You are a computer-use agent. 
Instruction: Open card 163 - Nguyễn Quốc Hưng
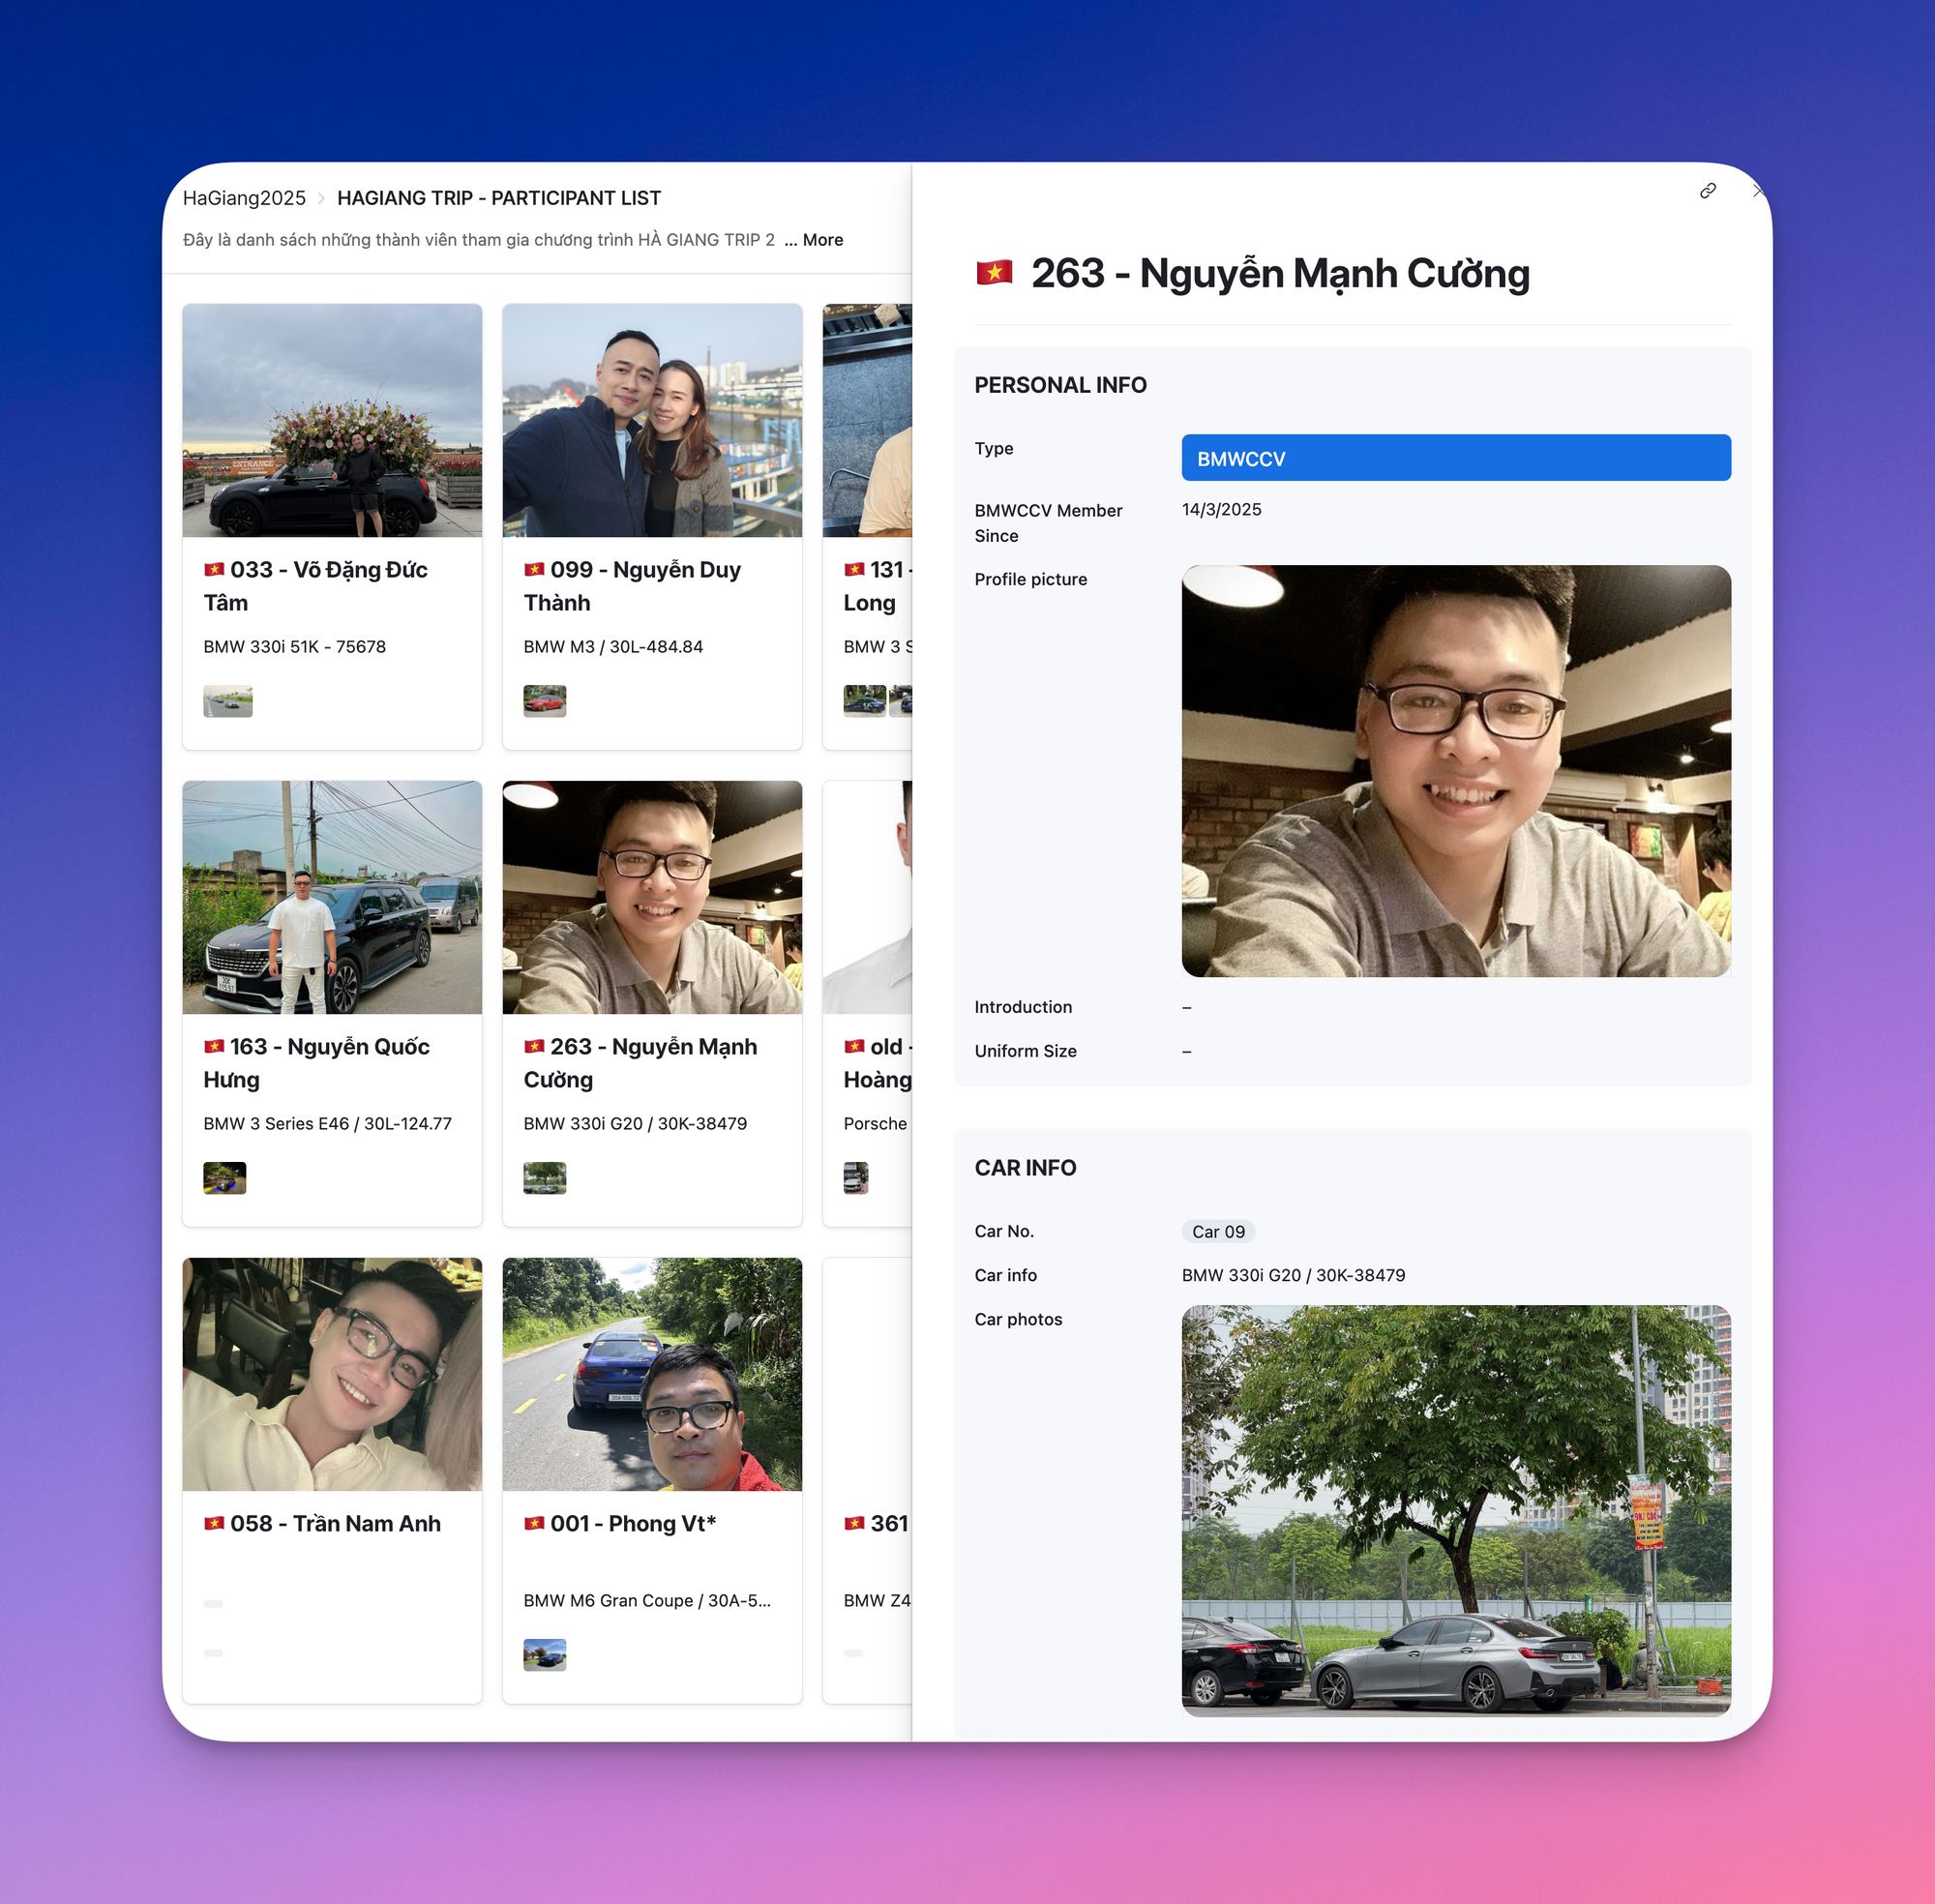[x=332, y=1003]
